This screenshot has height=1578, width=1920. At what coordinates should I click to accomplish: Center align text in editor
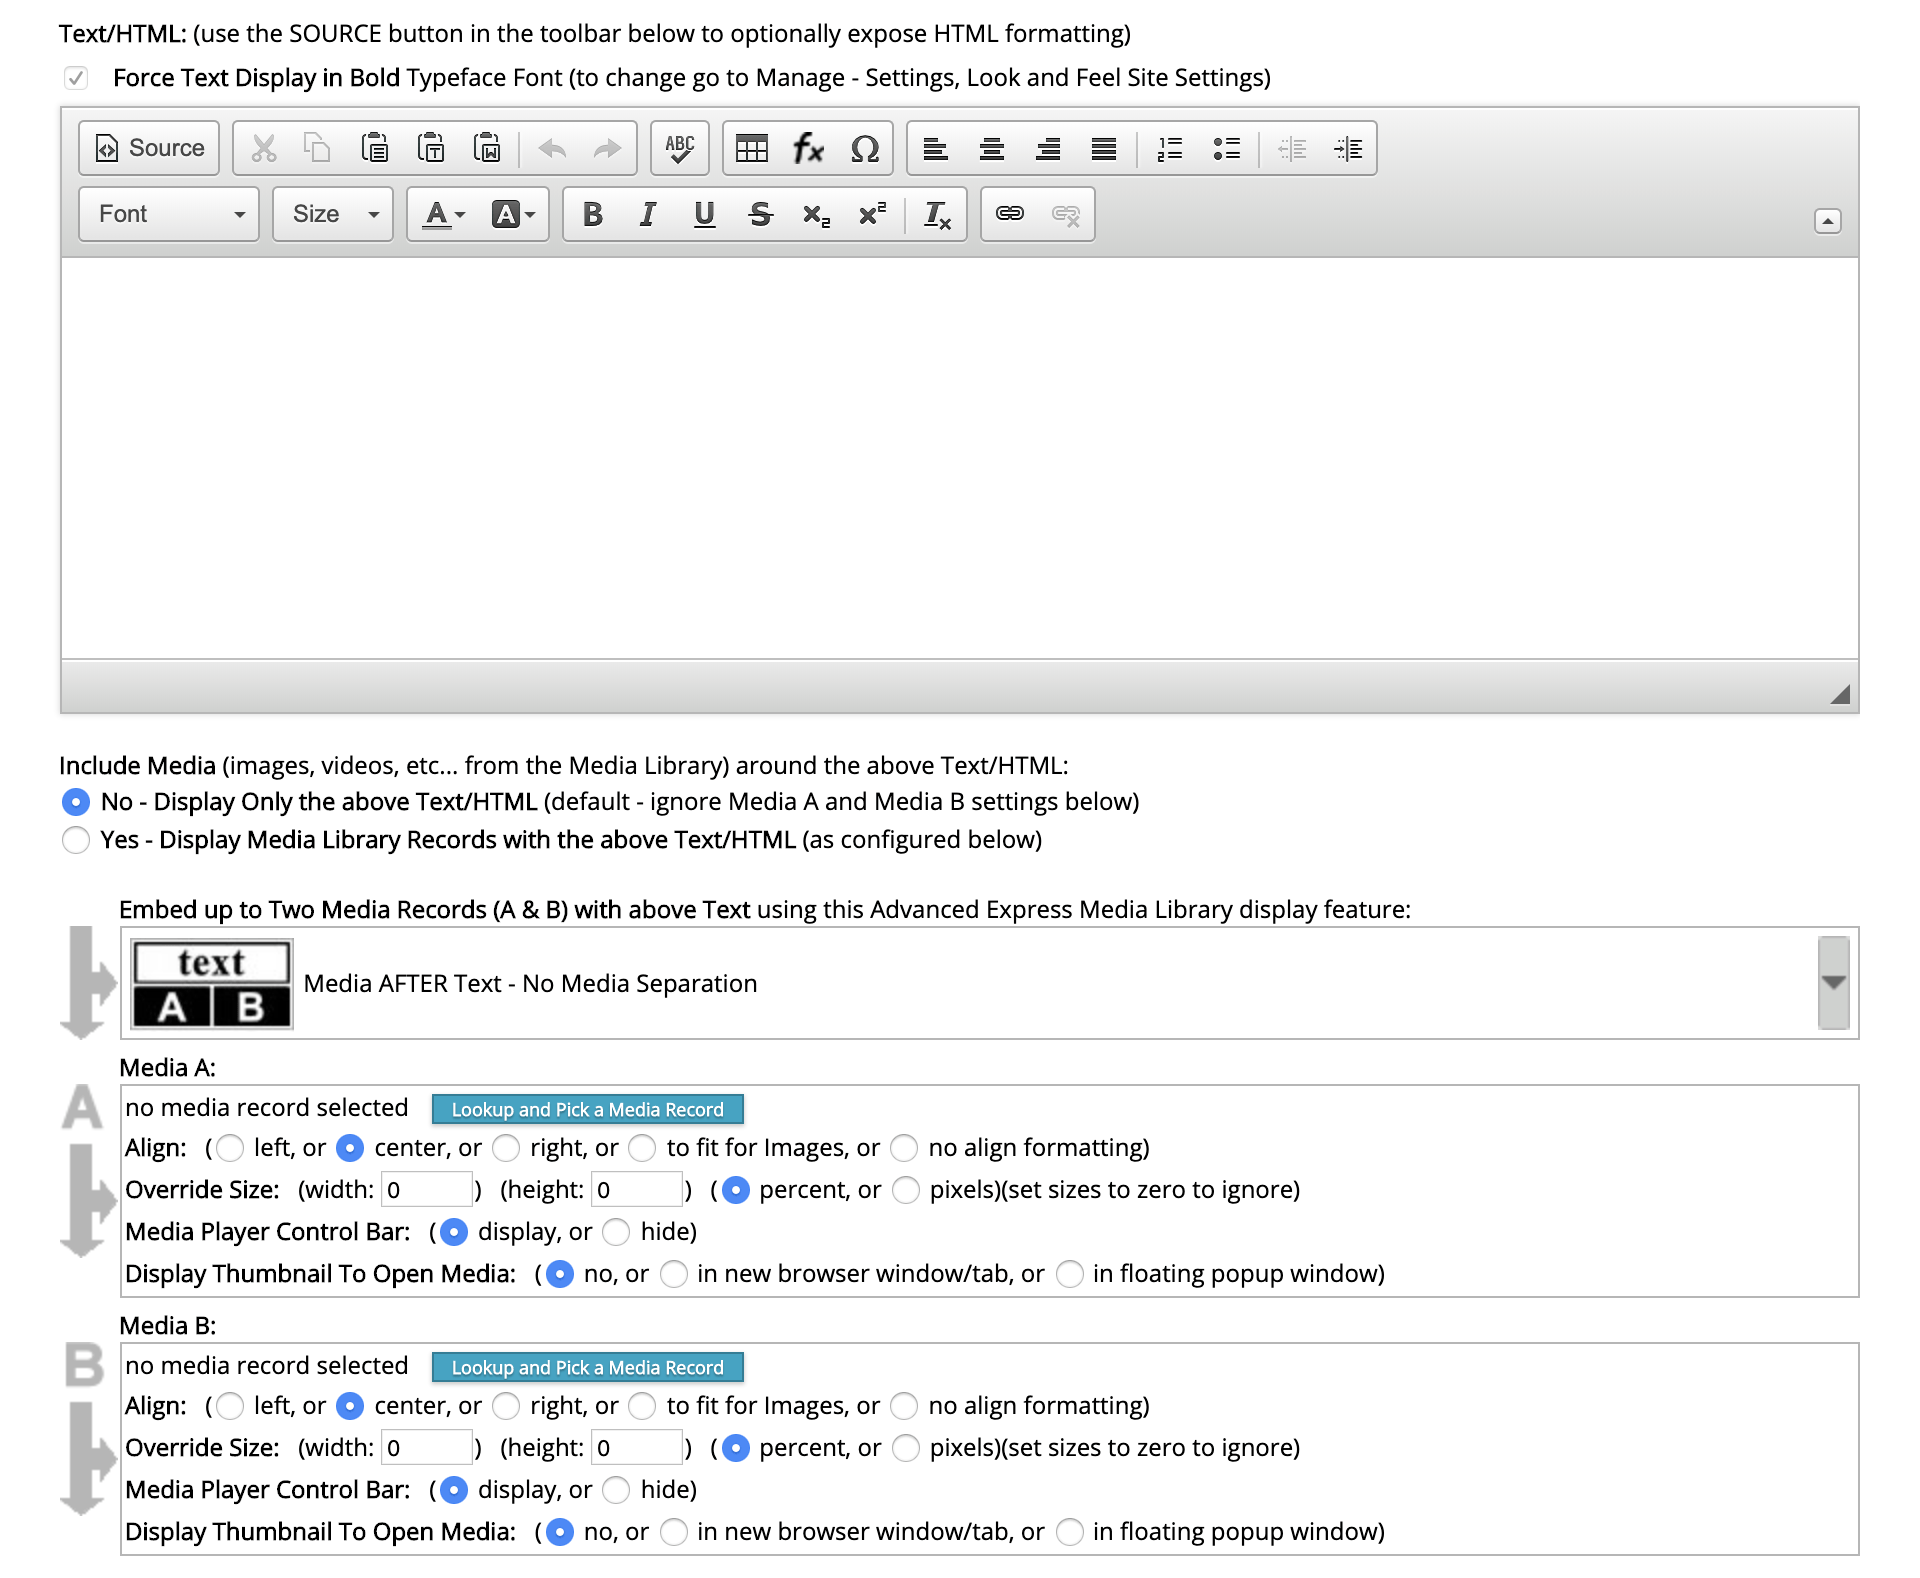991,149
